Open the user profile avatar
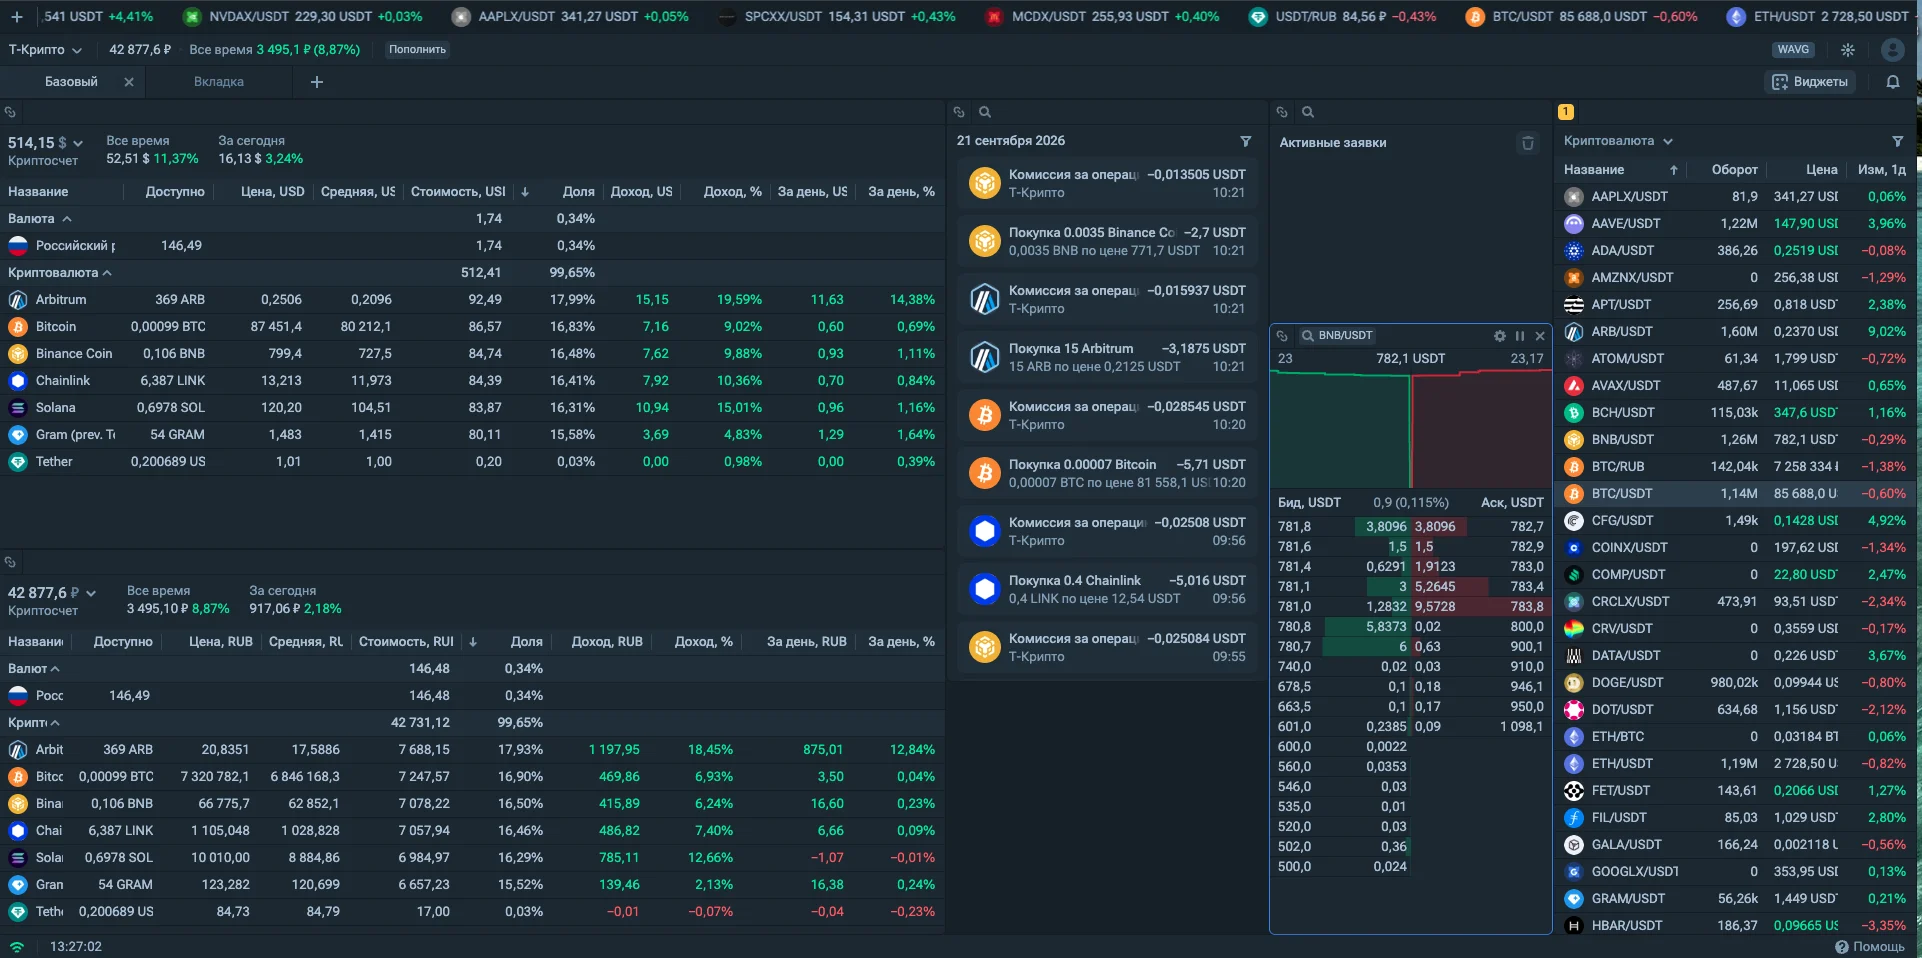Viewport: 1922px width, 958px height. click(1892, 50)
